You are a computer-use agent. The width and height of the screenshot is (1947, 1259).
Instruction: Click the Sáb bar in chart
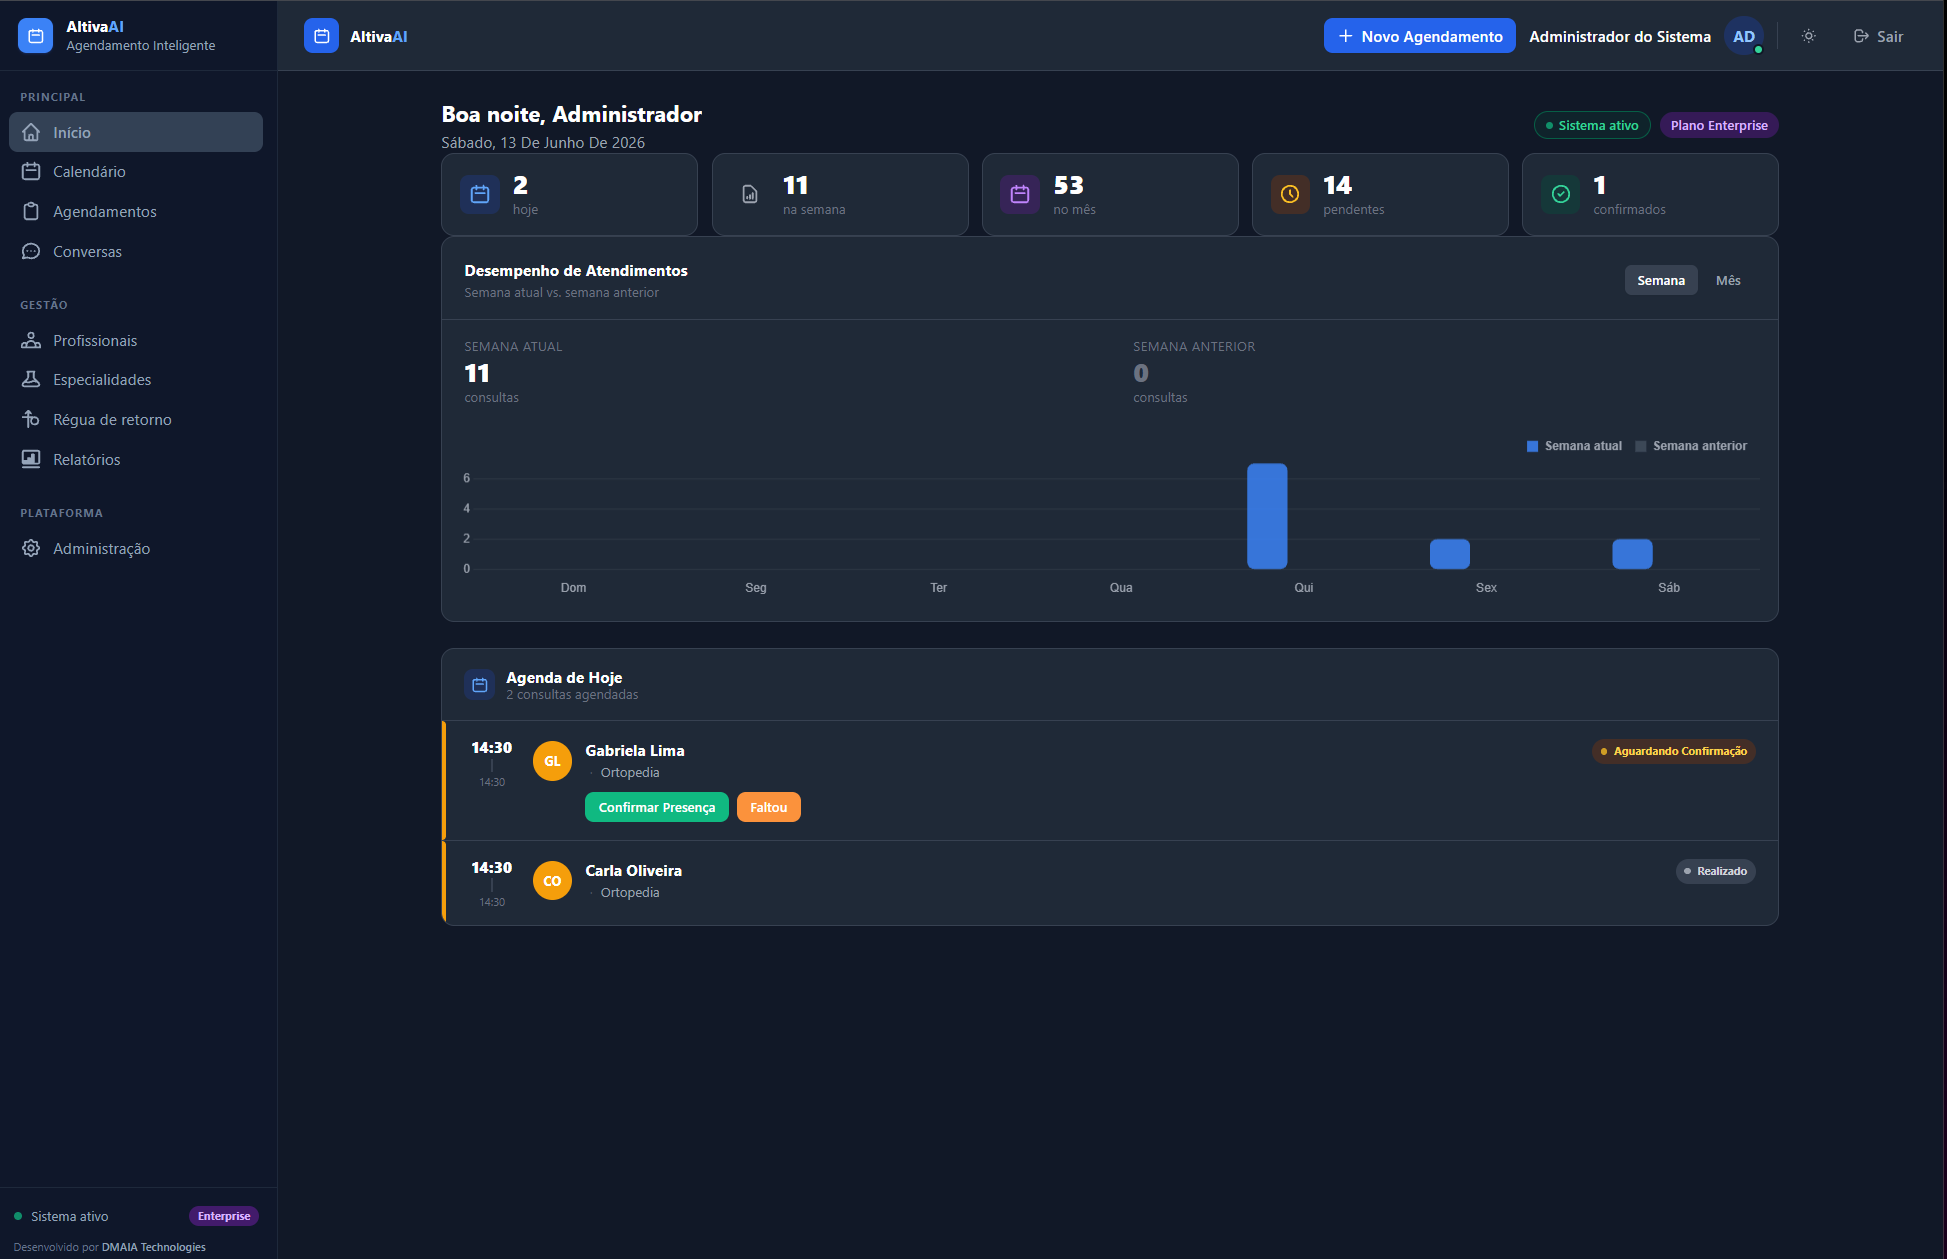point(1633,554)
